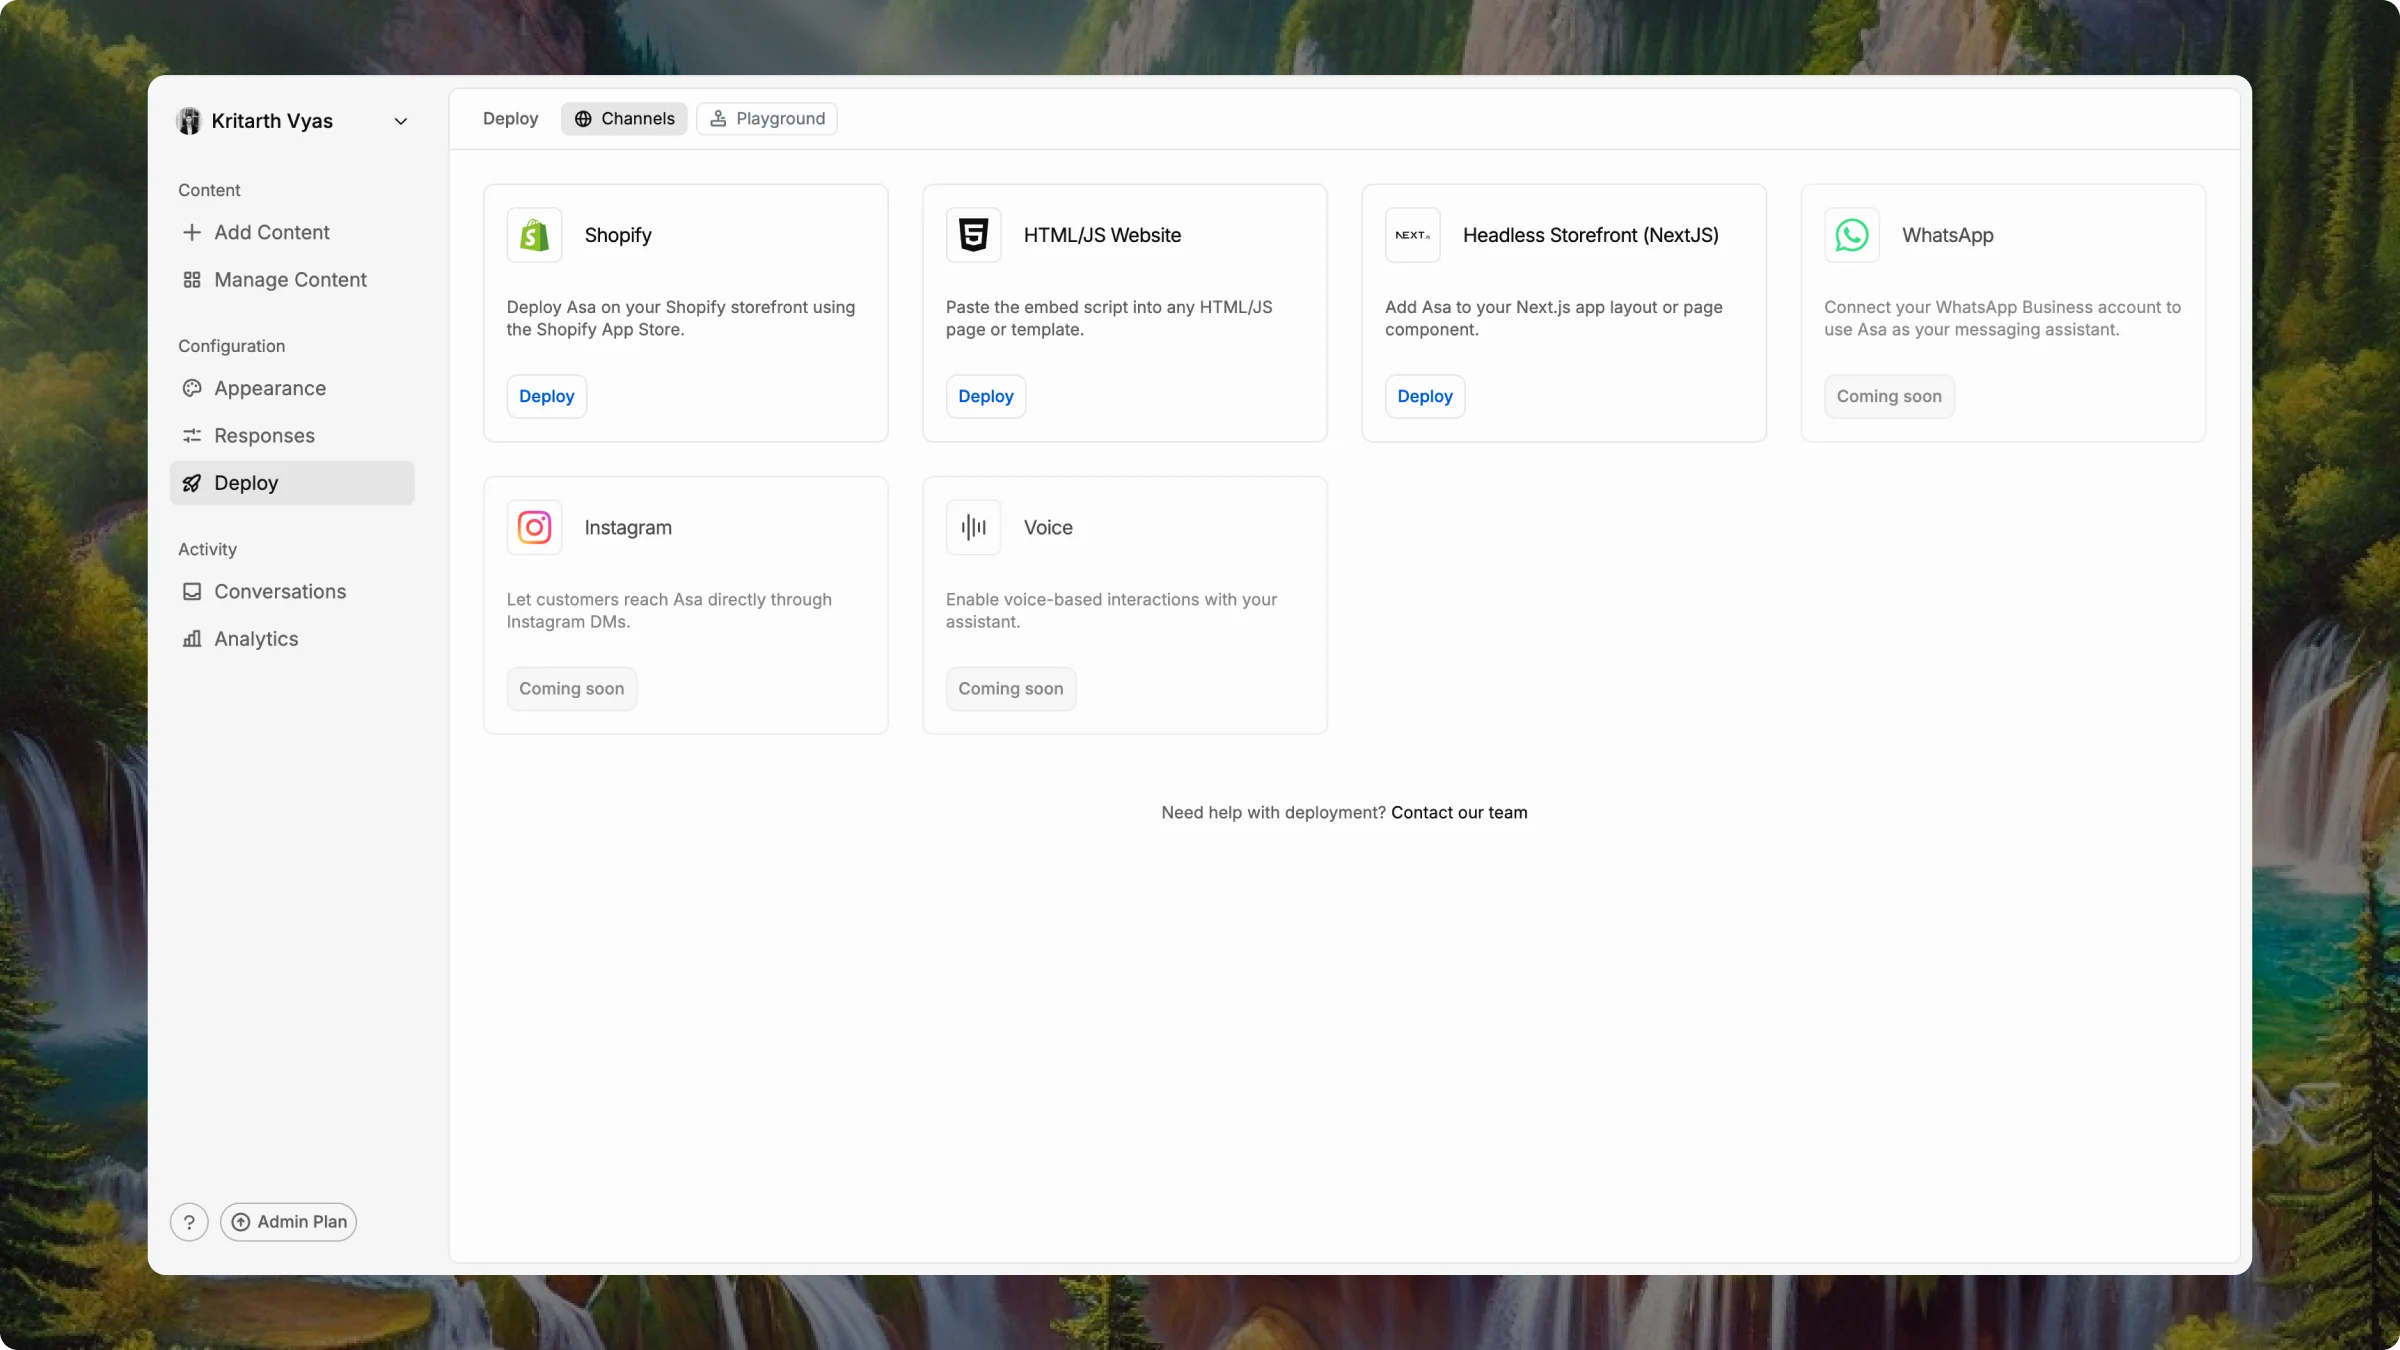Open Manage Content from the sidebar
Screen dimensions: 2400x1350
click(291, 280)
